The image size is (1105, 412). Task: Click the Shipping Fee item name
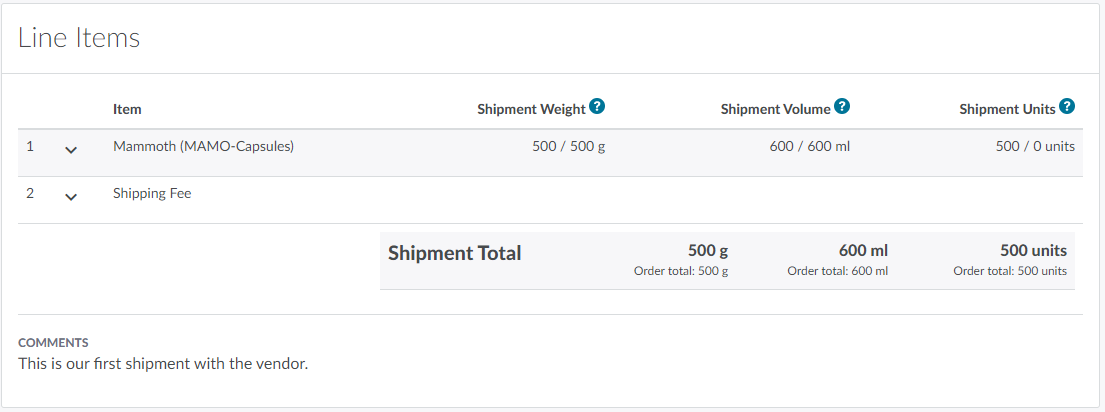pos(152,193)
